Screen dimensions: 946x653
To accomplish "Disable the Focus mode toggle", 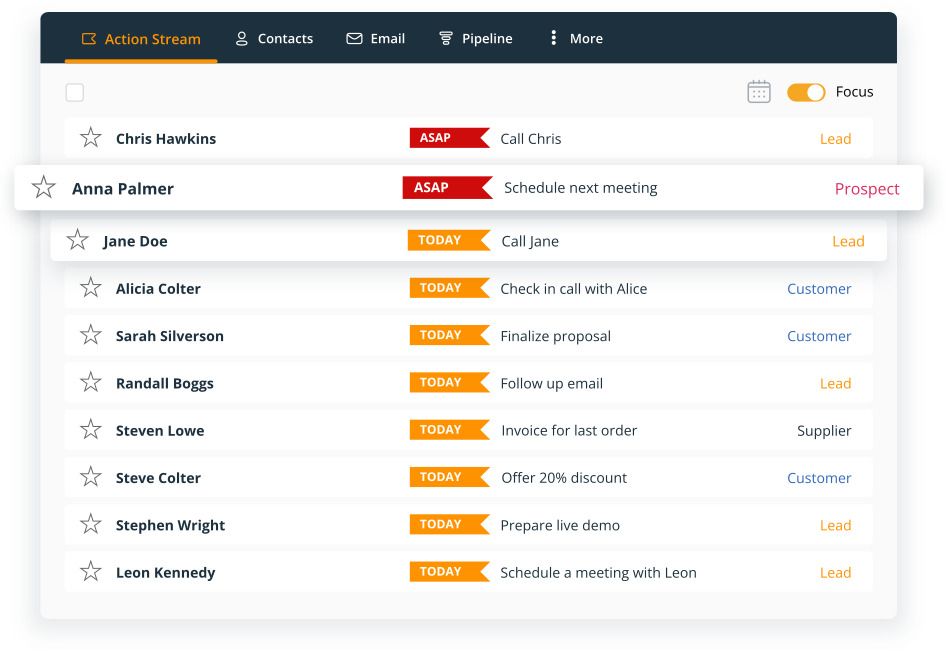I will [x=805, y=91].
